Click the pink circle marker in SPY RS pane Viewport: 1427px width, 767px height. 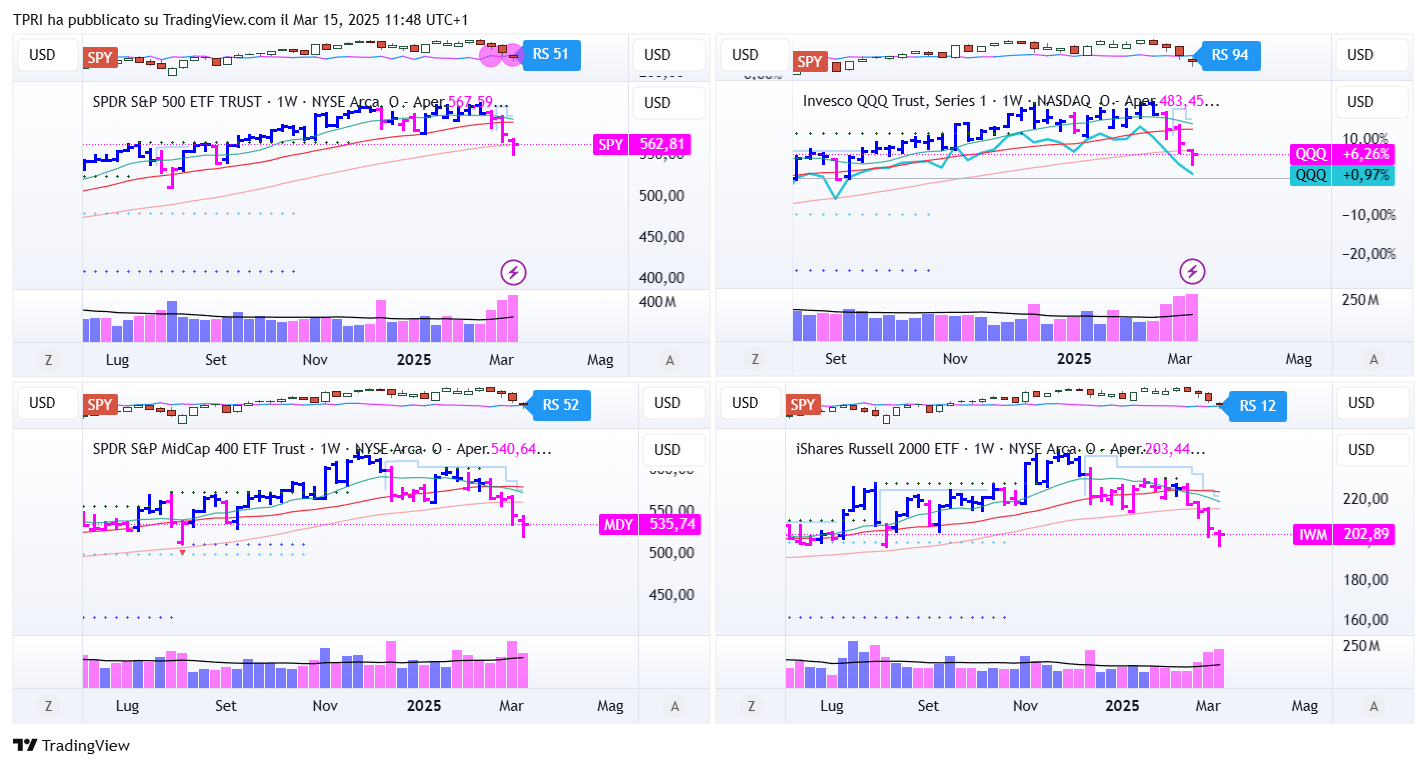click(x=492, y=56)
